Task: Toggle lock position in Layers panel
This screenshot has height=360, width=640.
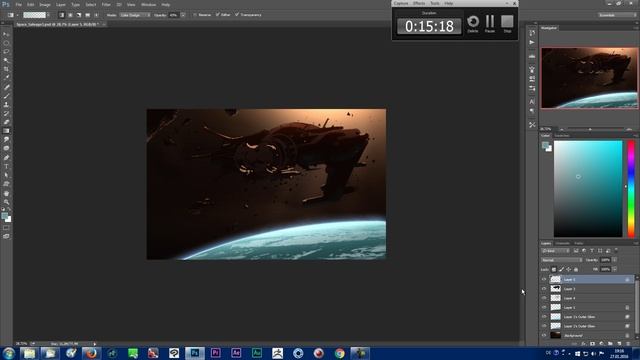Action: tap(569, 269)
